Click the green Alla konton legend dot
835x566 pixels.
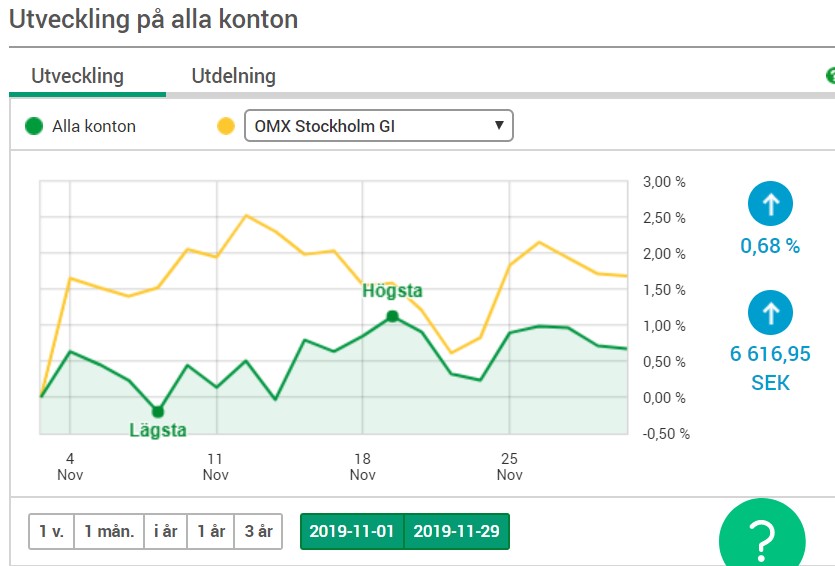coord(35,126)
